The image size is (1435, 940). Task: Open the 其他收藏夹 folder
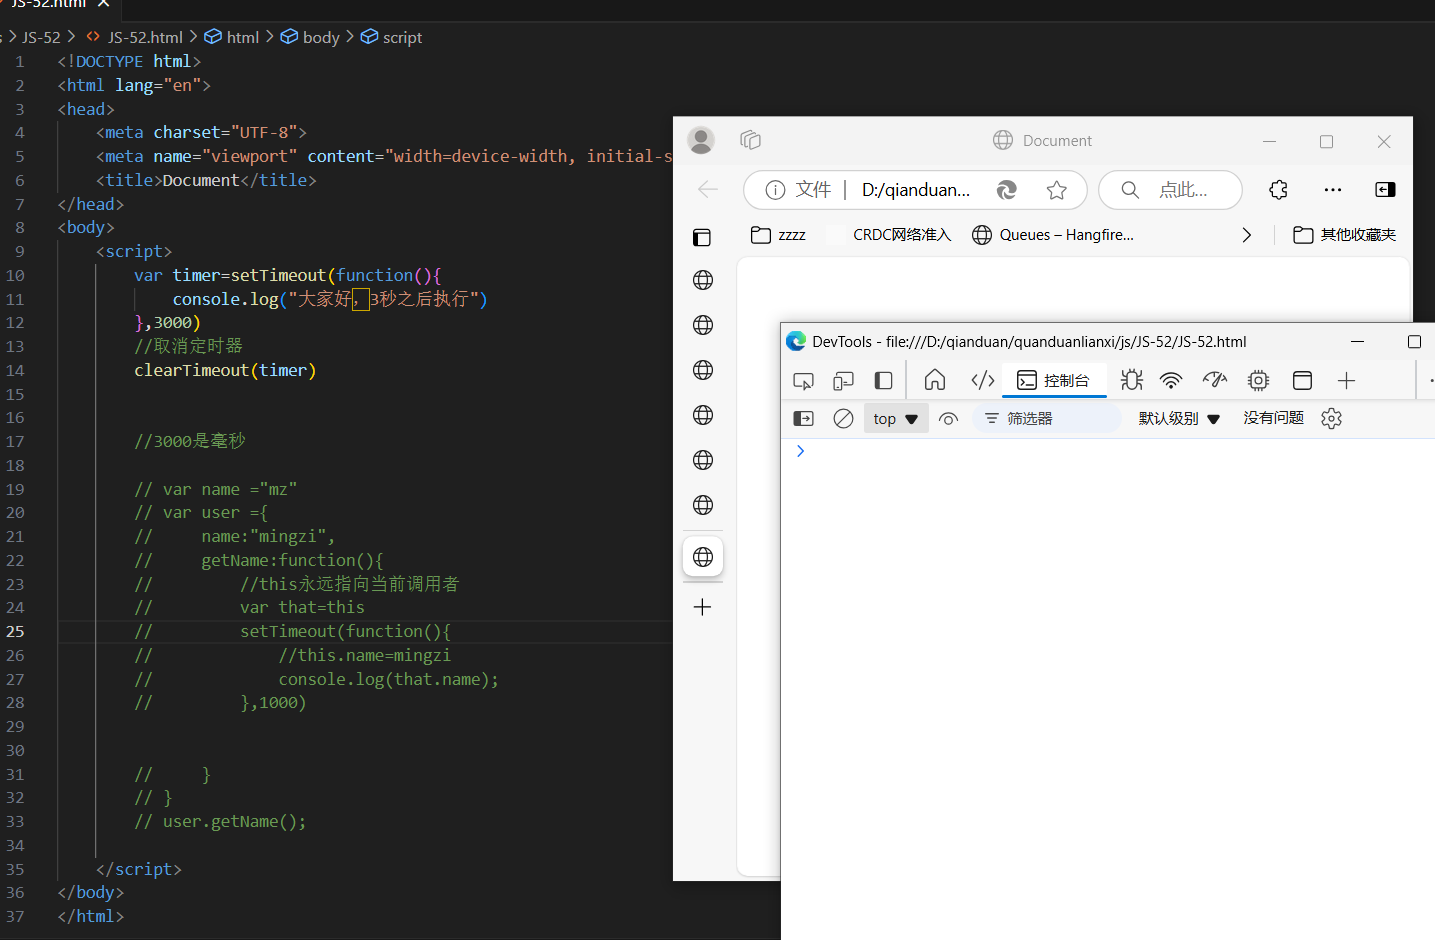(x=1344, y=235)
